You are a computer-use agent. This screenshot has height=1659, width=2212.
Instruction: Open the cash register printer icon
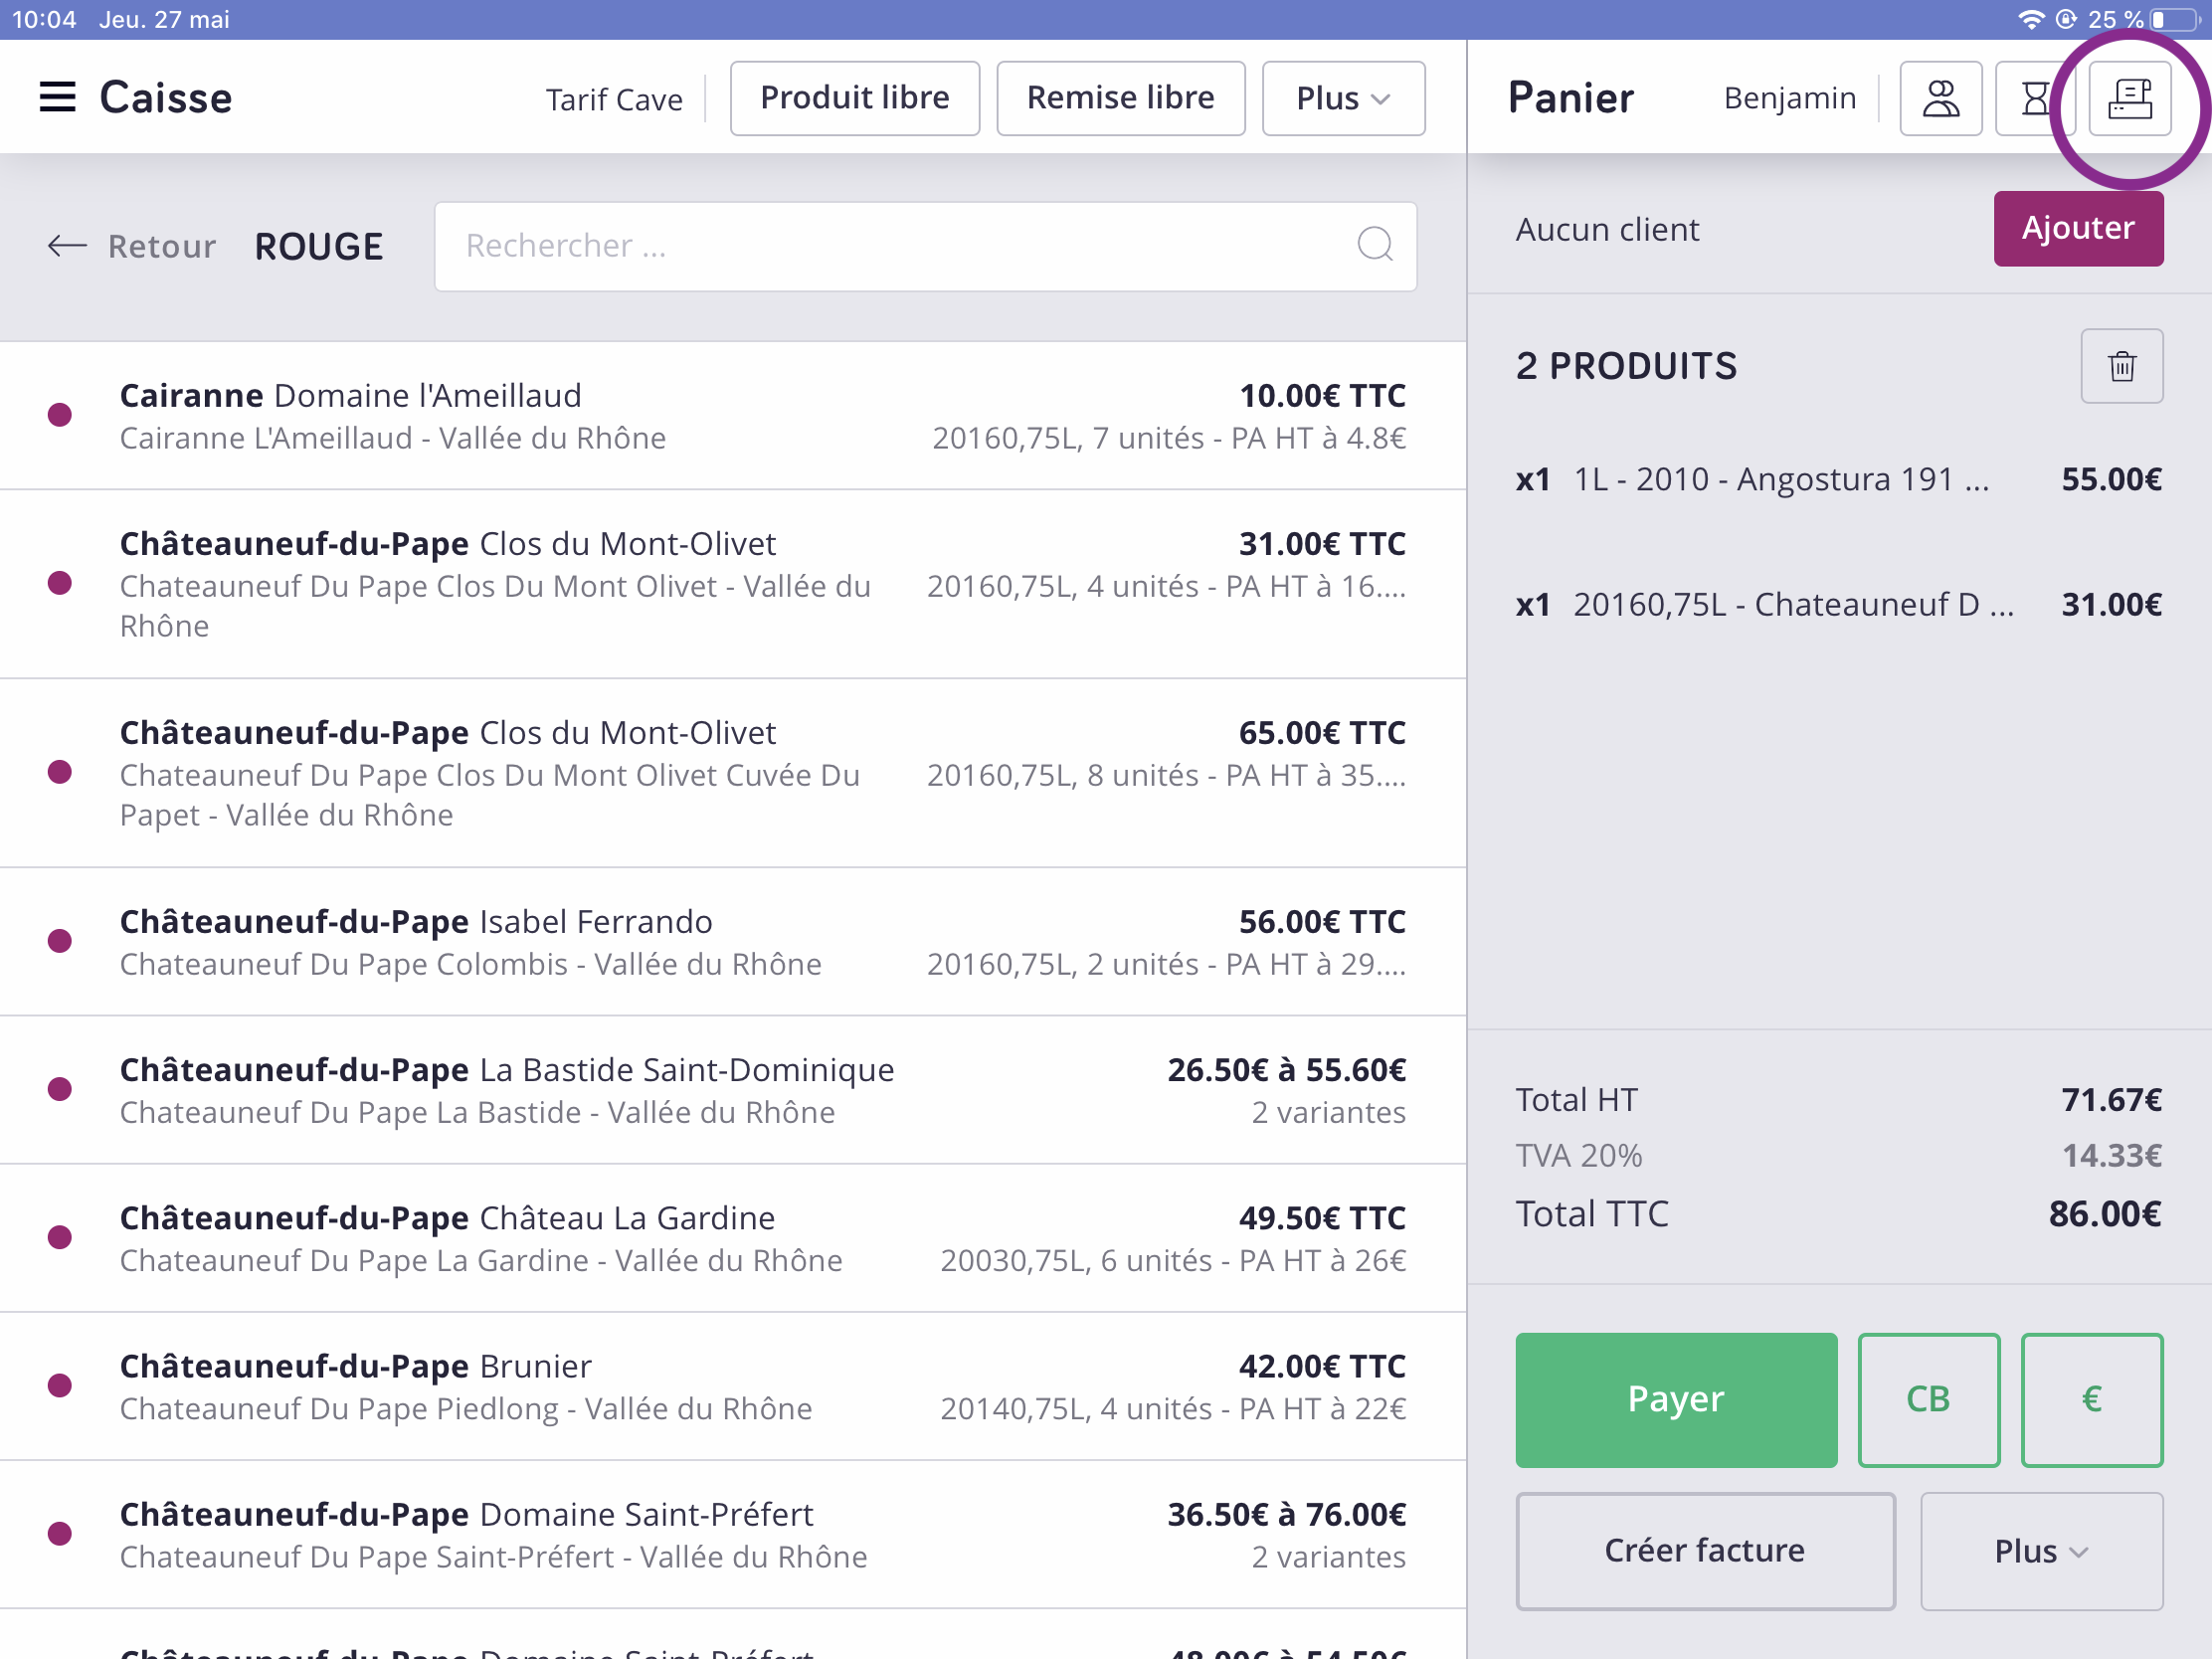pyautogui.click(x=2129, y=98)
